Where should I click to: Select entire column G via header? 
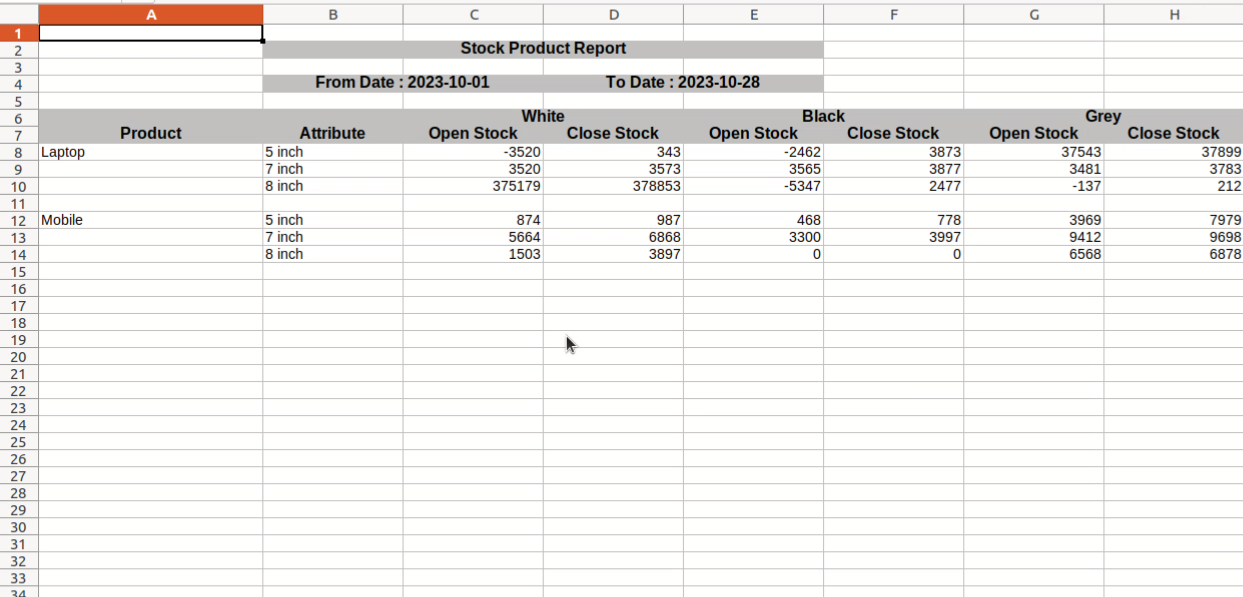point(1033,14)
